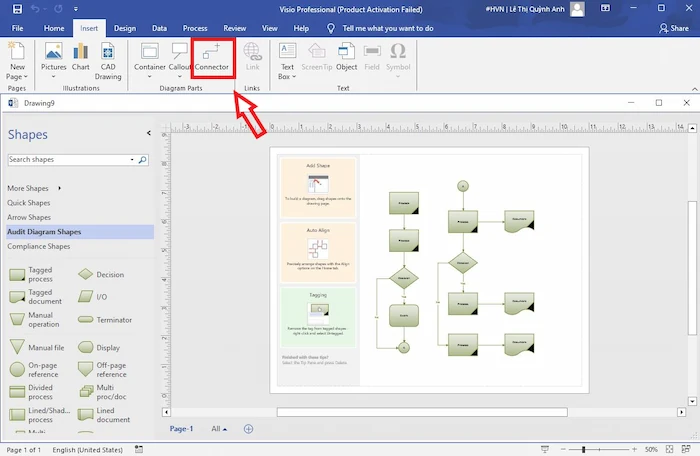The image size is (700, 456).
Task: Select the Page-1 tab
Action: 181,429
